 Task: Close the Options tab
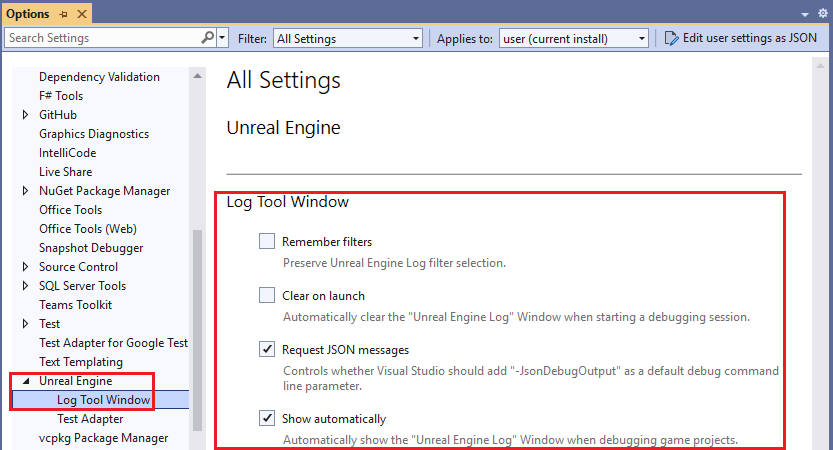[81, 14]
